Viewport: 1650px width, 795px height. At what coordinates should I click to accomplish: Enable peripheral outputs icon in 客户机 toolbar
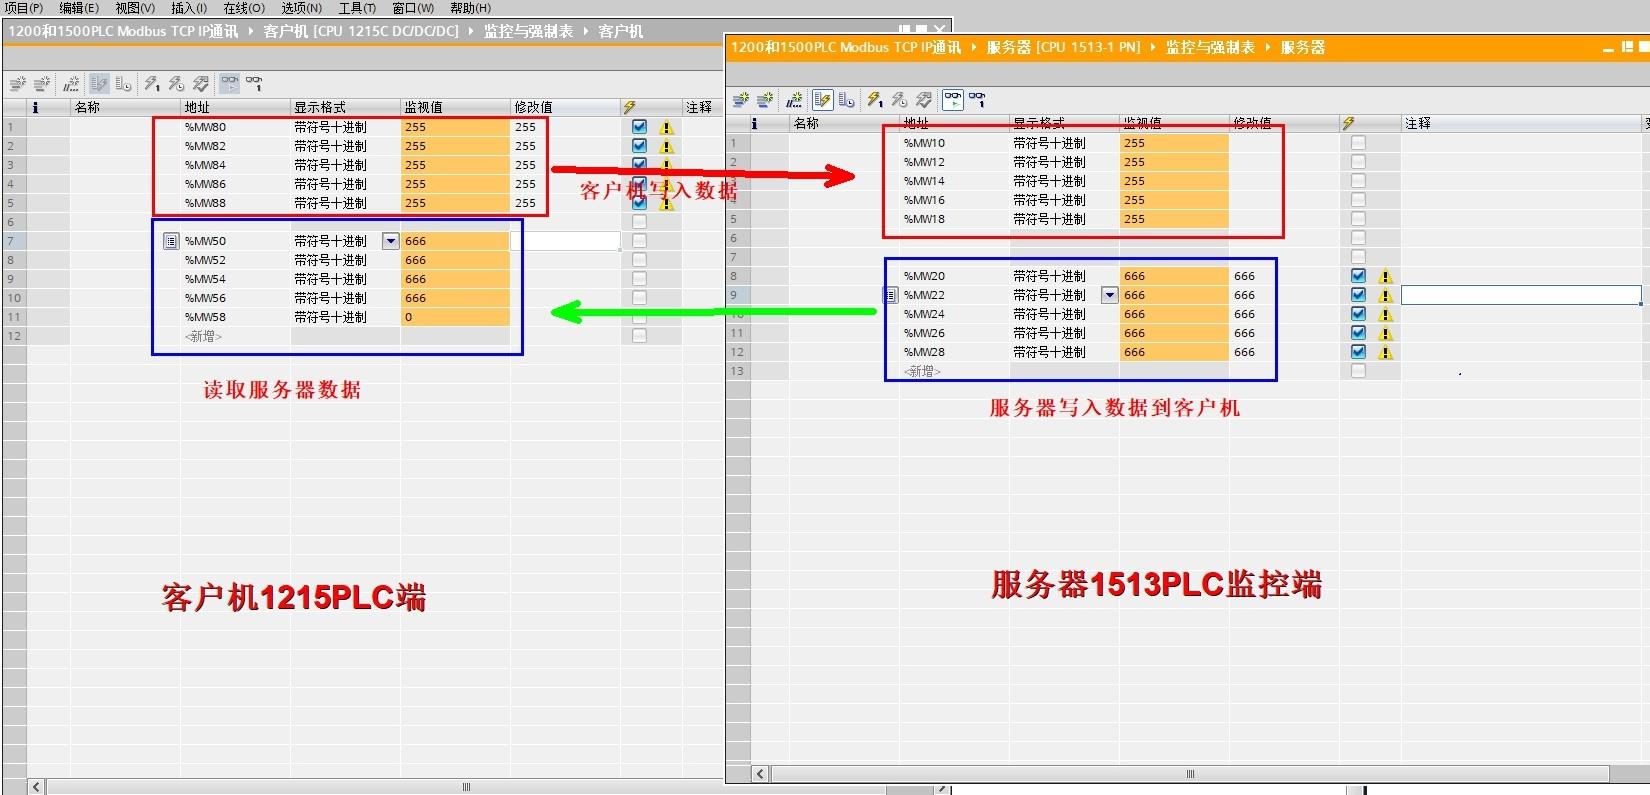201,84
